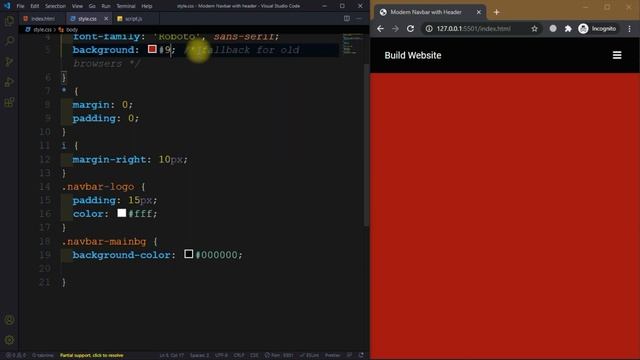Click the VS Code logo icon
Viewport: 640px width, 360px height.
7,6
